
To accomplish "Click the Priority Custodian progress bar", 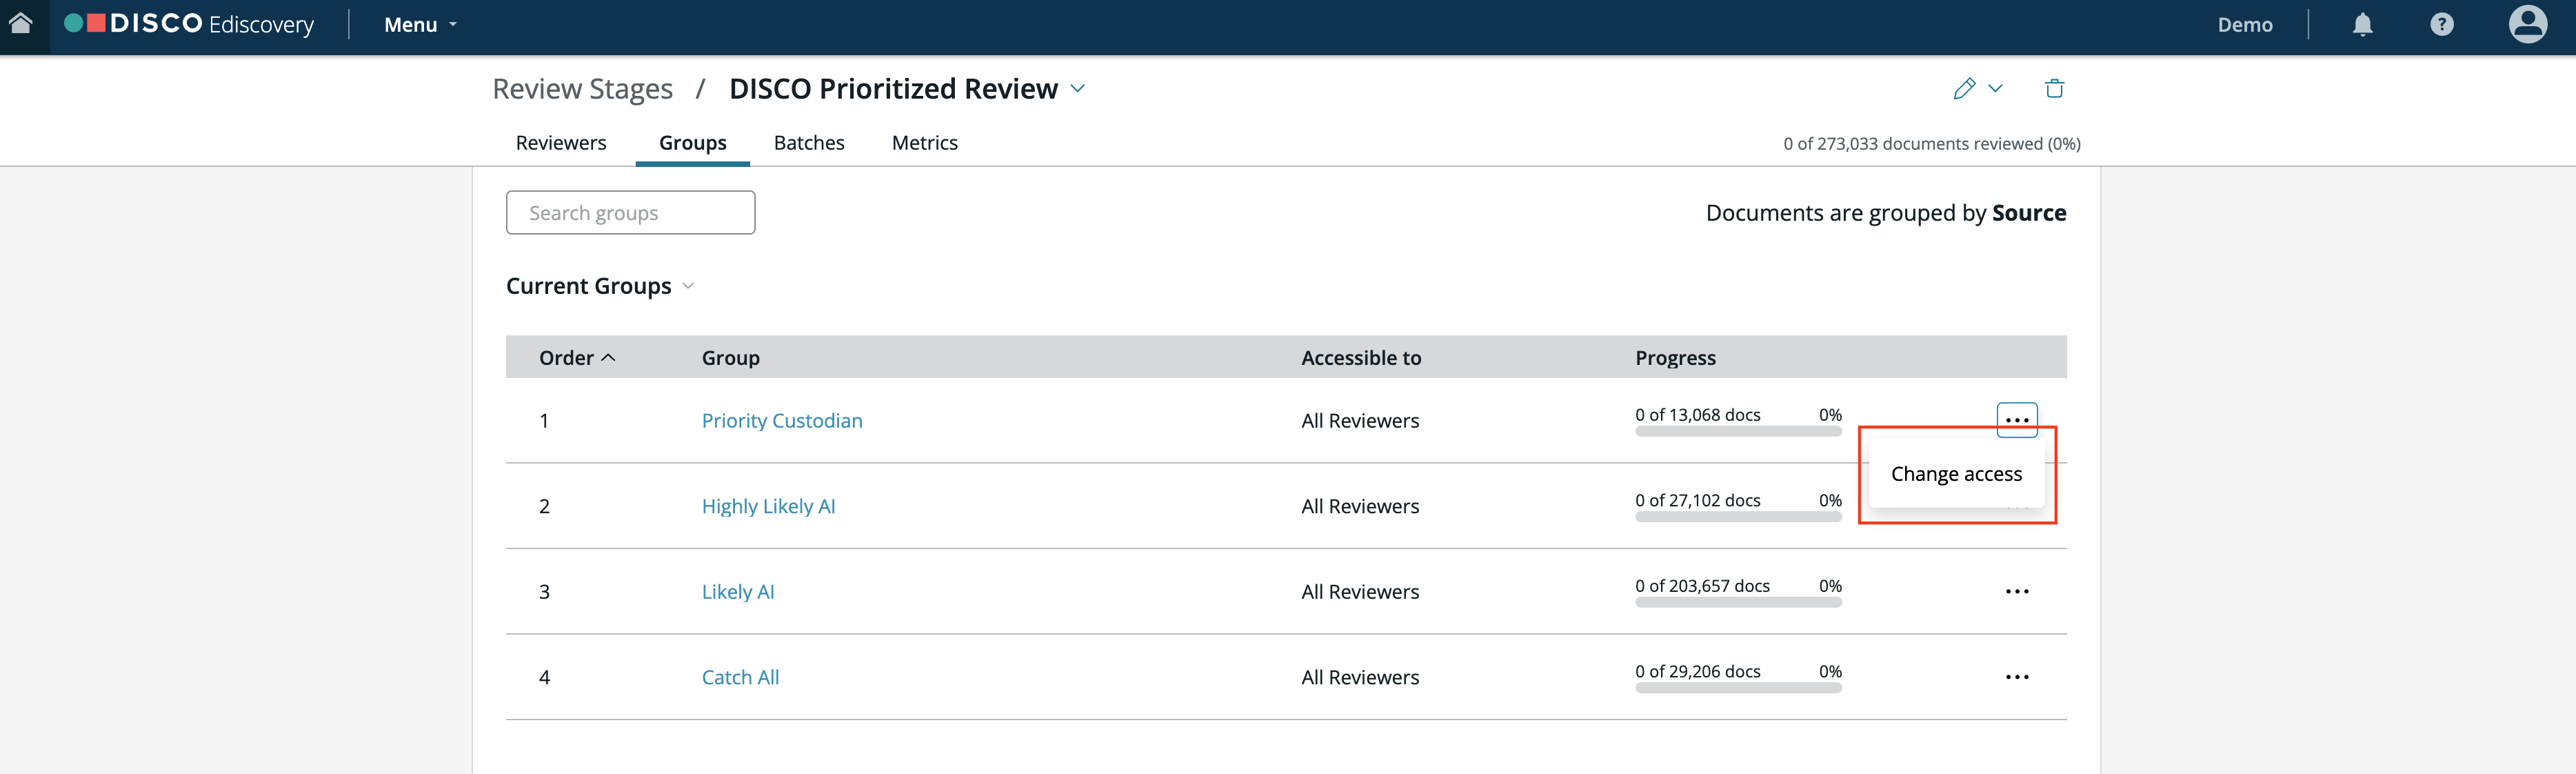I will pyautogui.click(x=1738, y=432).
